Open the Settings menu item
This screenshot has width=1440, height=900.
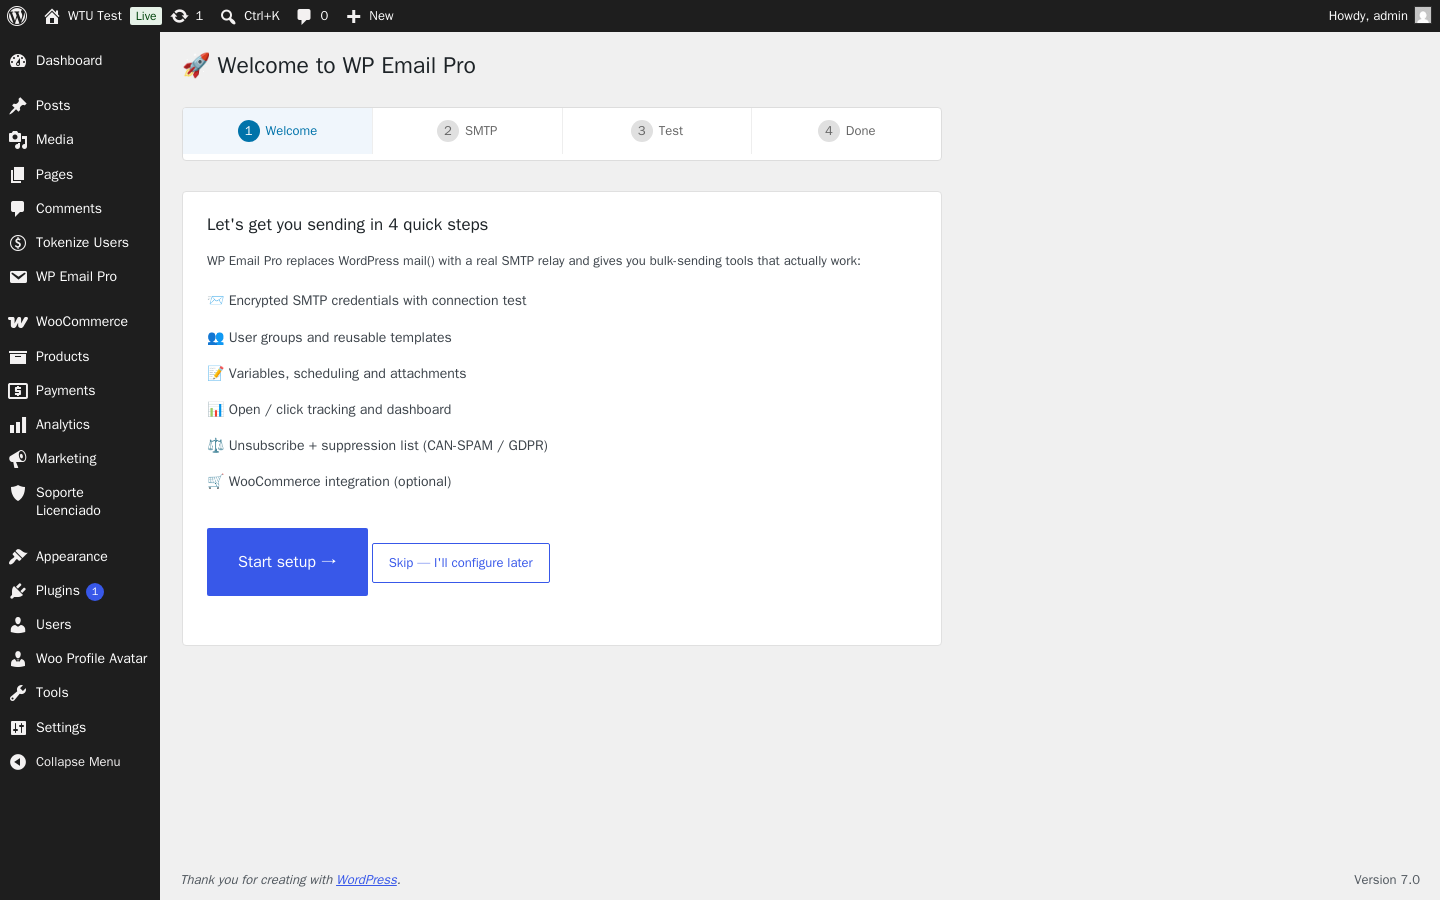coord(80,728)
